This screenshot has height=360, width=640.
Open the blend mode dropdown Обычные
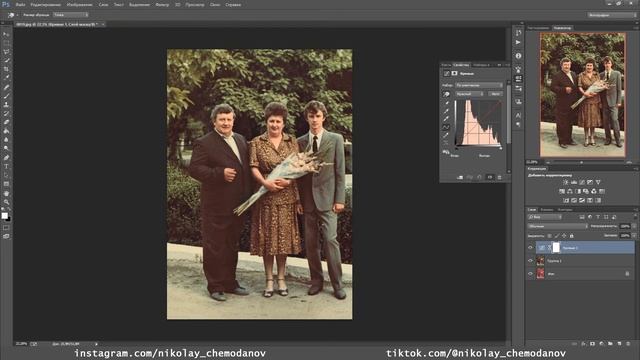pos(558,226)
